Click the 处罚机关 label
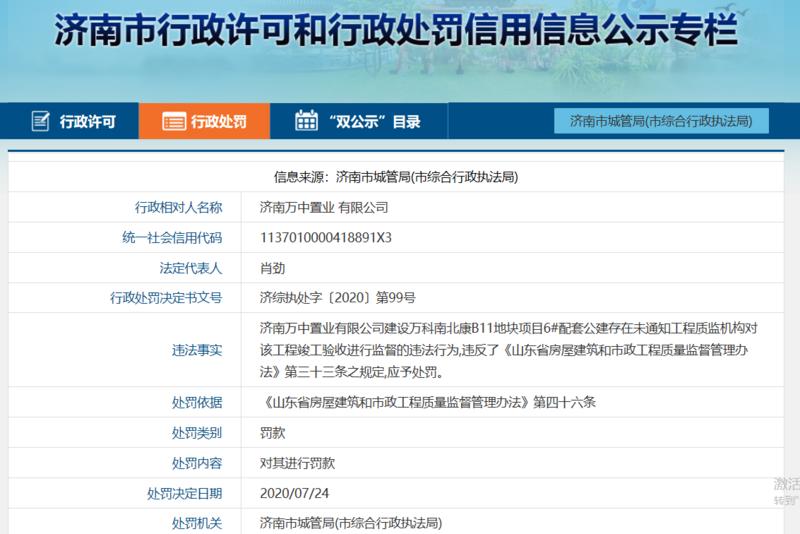The image size is (800, 534). 197,523
